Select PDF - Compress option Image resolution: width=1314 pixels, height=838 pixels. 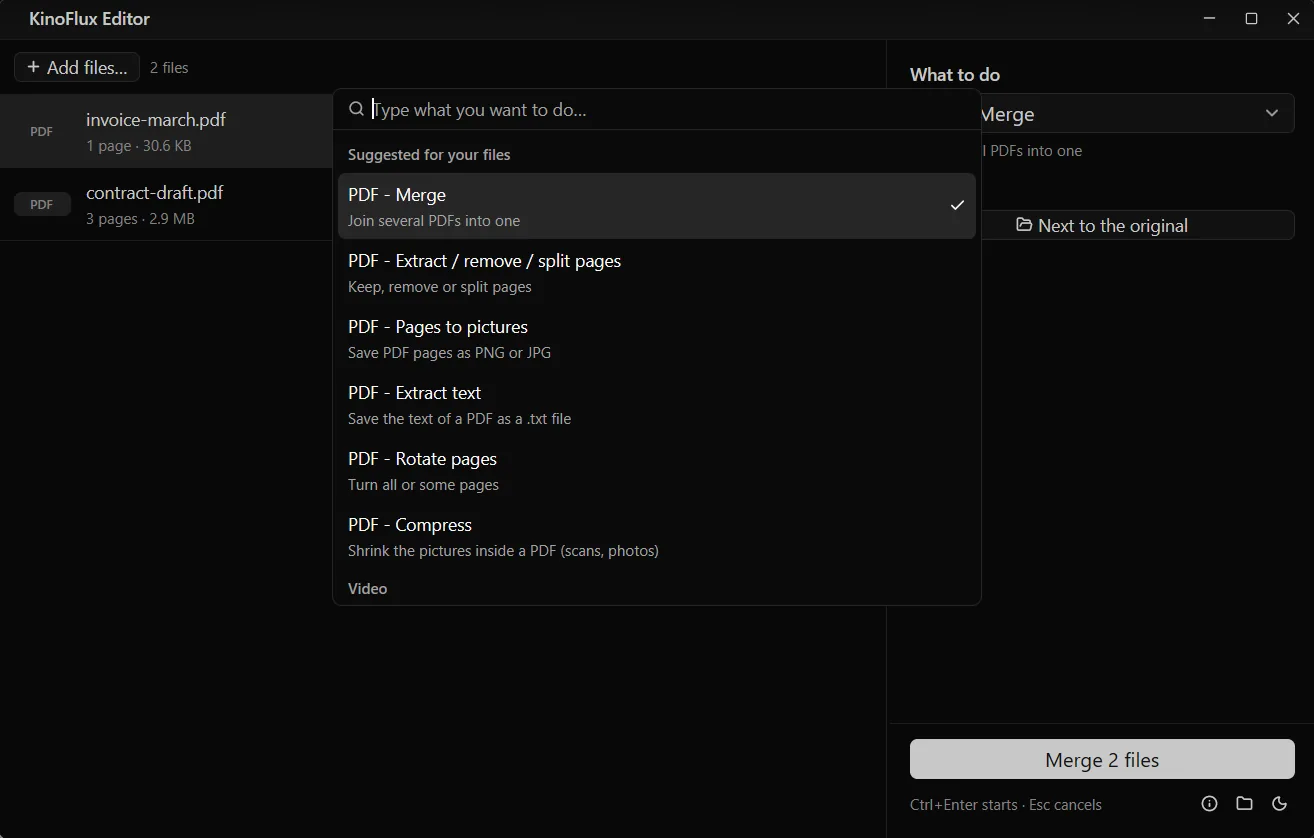click(657, 536)
